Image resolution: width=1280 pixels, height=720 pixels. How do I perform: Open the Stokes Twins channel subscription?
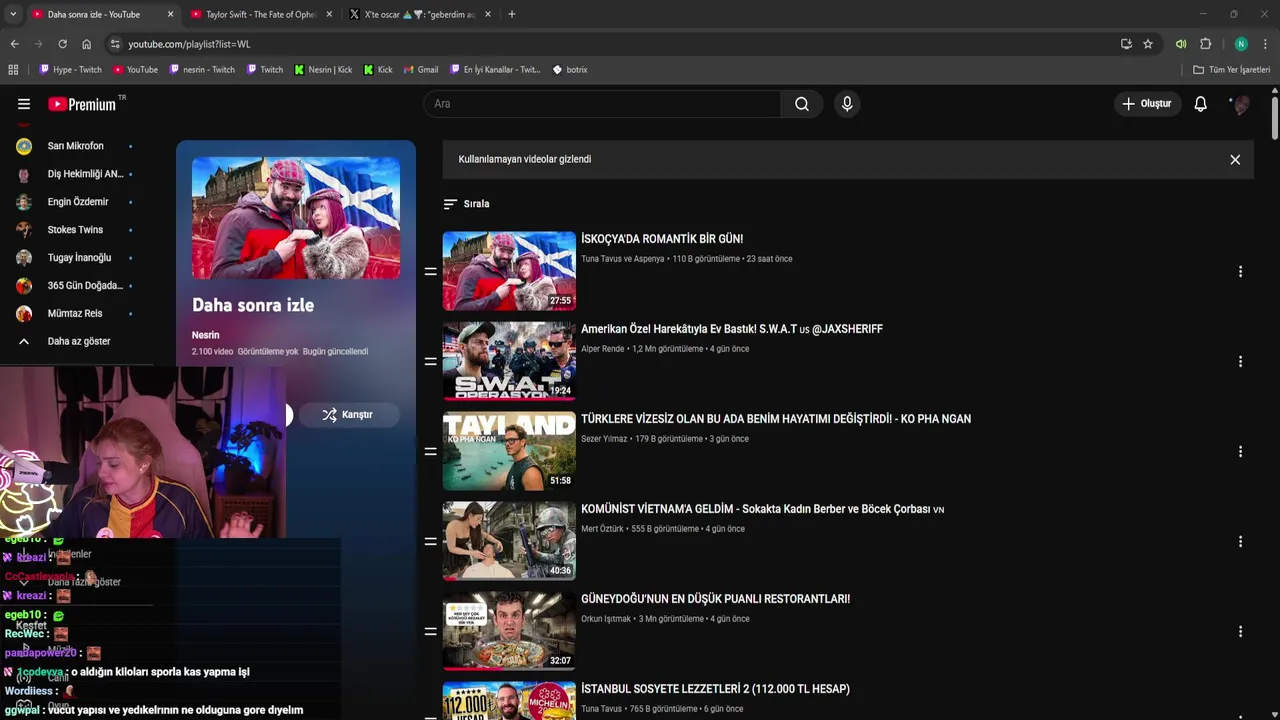pos(76,230)
